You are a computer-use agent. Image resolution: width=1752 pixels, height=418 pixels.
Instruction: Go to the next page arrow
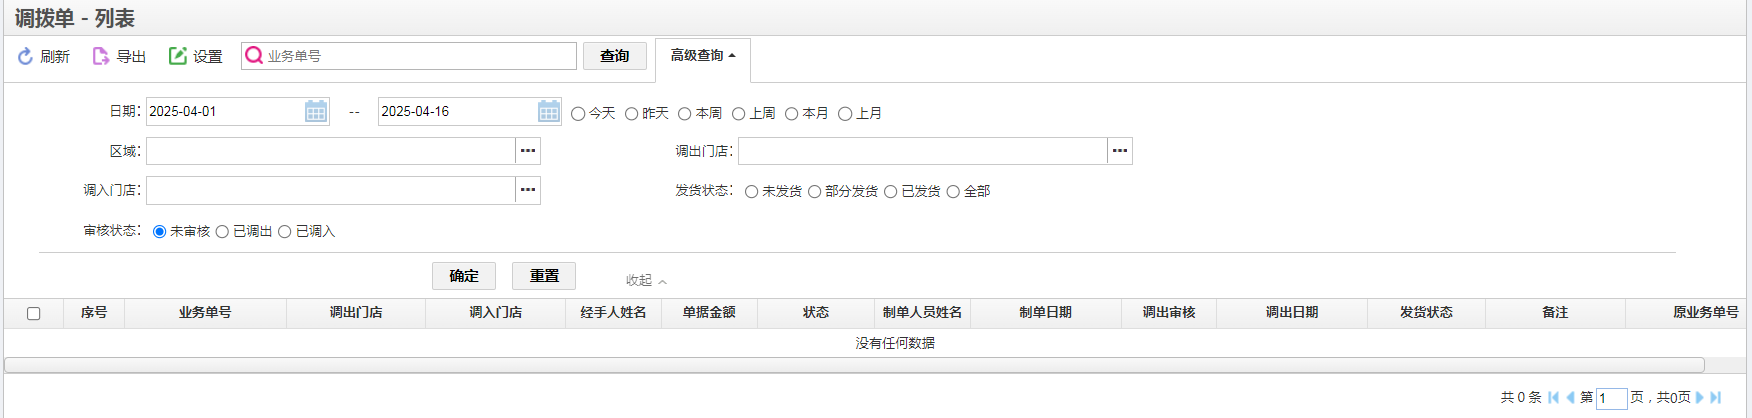(x=1699, y=397)
